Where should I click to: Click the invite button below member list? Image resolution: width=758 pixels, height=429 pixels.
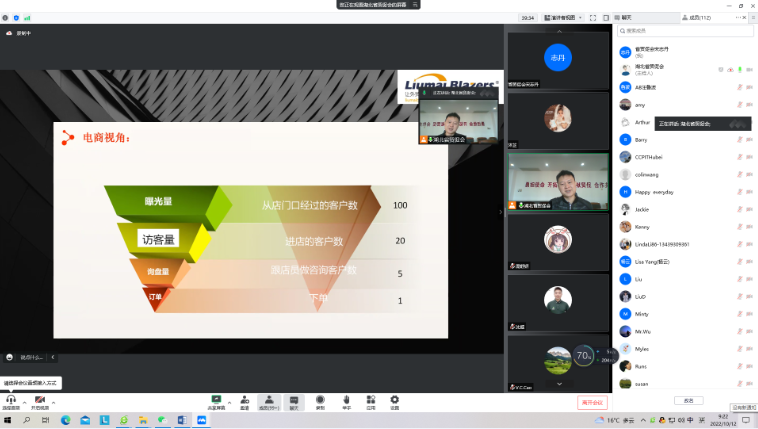pyautogui.click(x=686, y=400)
